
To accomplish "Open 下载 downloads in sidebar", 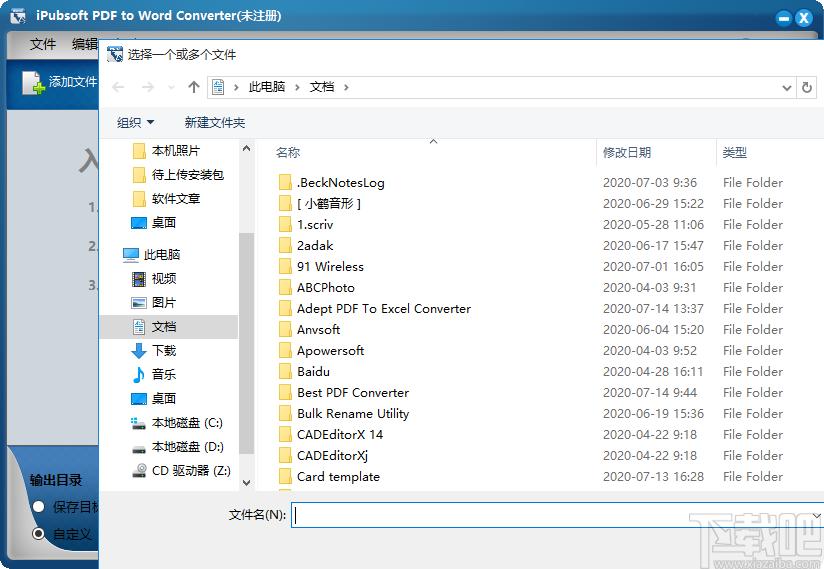I will 153,350.
